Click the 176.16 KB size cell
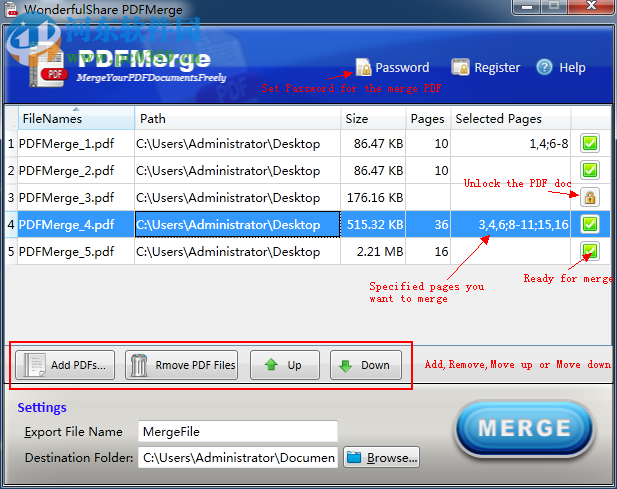Image resolution: width=617 pixels, height=489 pixels. coord(373,197)
